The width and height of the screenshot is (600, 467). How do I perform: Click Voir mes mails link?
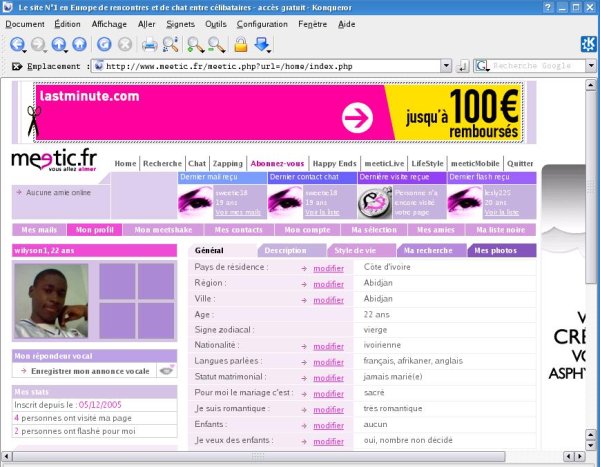[x=238, y=212]
